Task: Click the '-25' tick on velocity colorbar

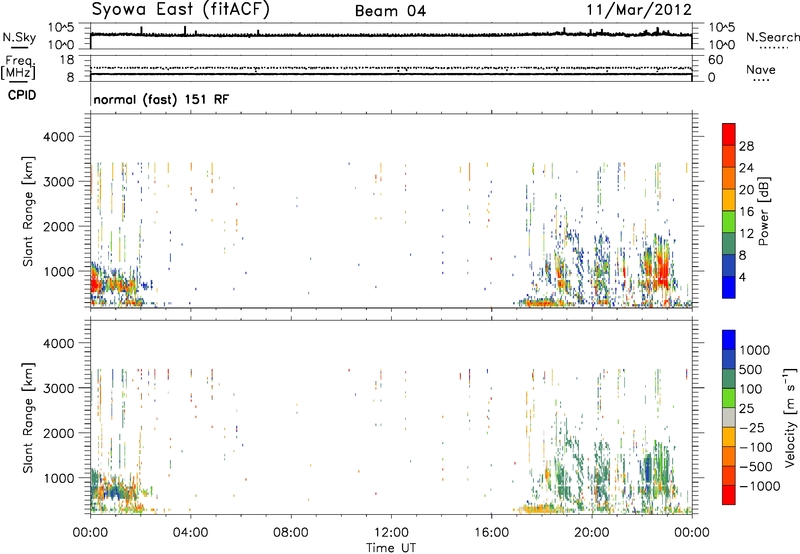Action: pos(752,428)
